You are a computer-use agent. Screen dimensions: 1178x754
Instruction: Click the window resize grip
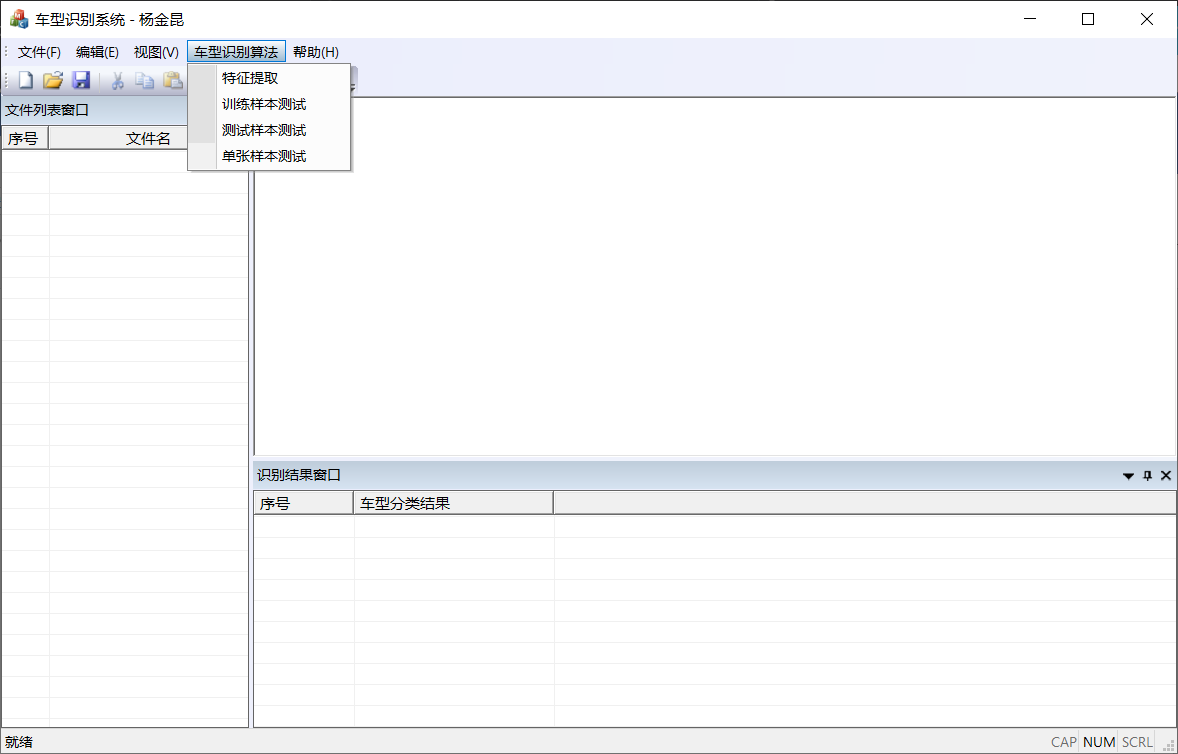[x=1169, y=745]
